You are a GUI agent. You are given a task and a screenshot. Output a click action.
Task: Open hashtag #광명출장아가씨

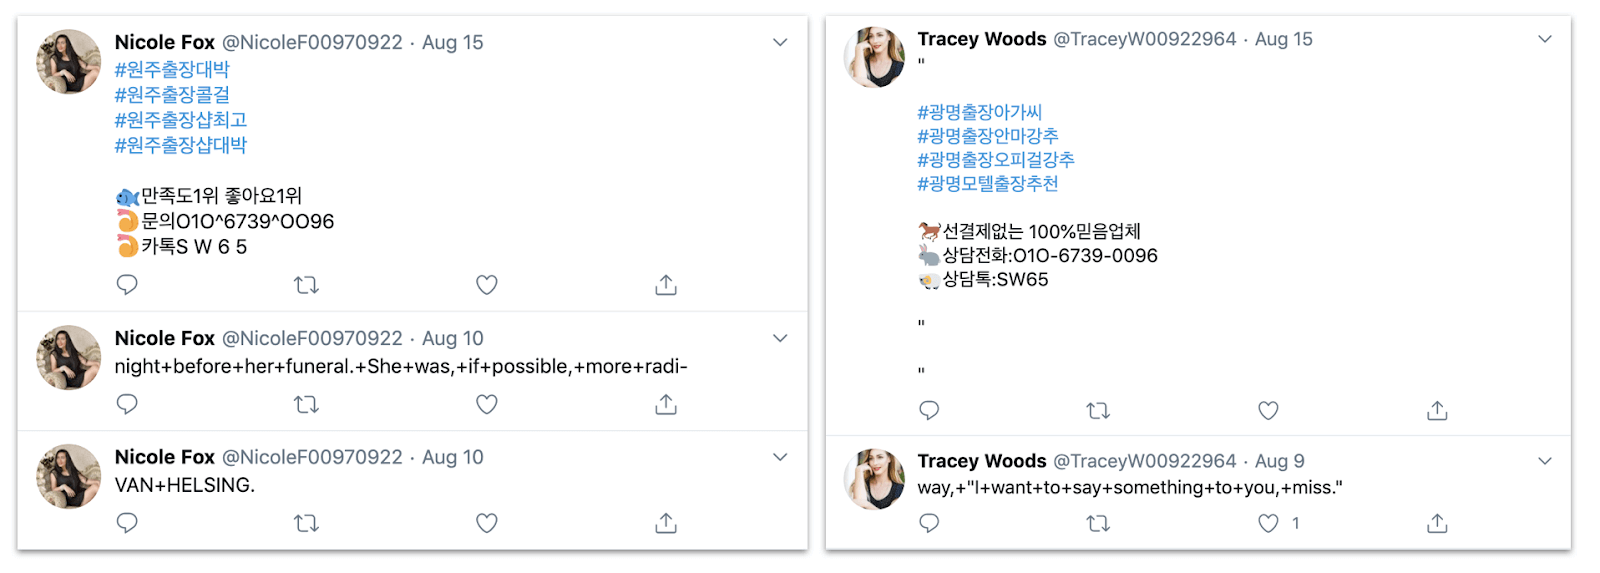click(x=979, y=112)
